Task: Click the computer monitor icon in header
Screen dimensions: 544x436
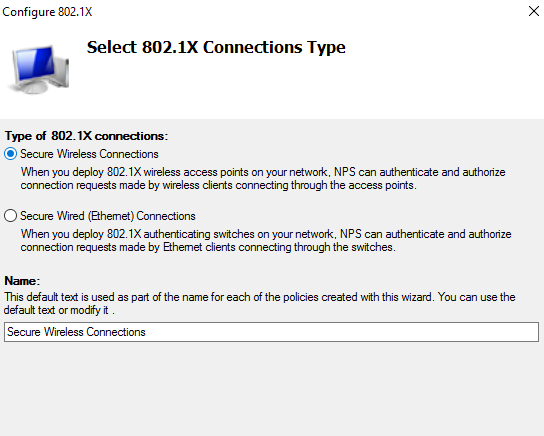Action: tap(39, 69)
